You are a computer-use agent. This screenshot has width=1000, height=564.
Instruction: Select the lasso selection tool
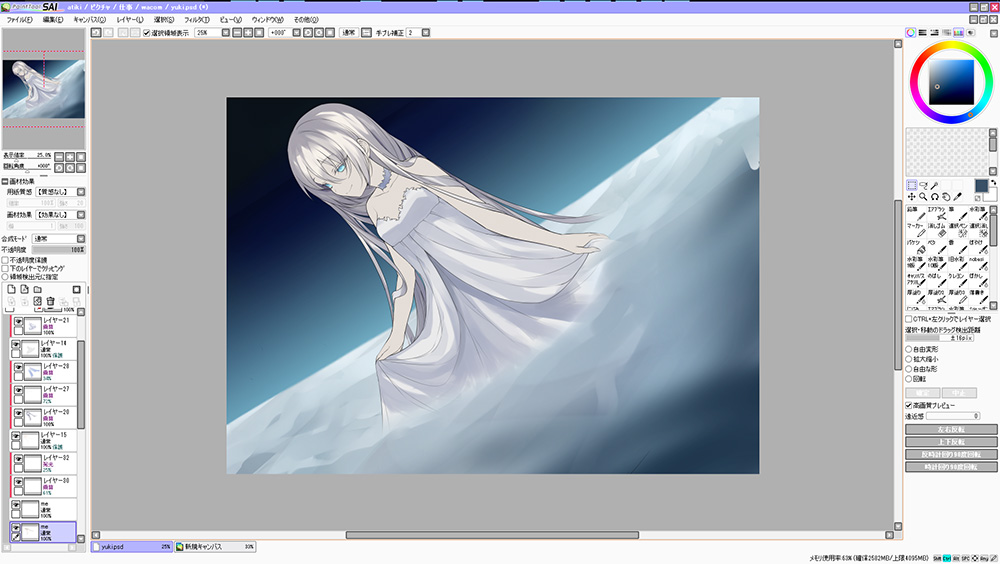click(x=923, y=186)
